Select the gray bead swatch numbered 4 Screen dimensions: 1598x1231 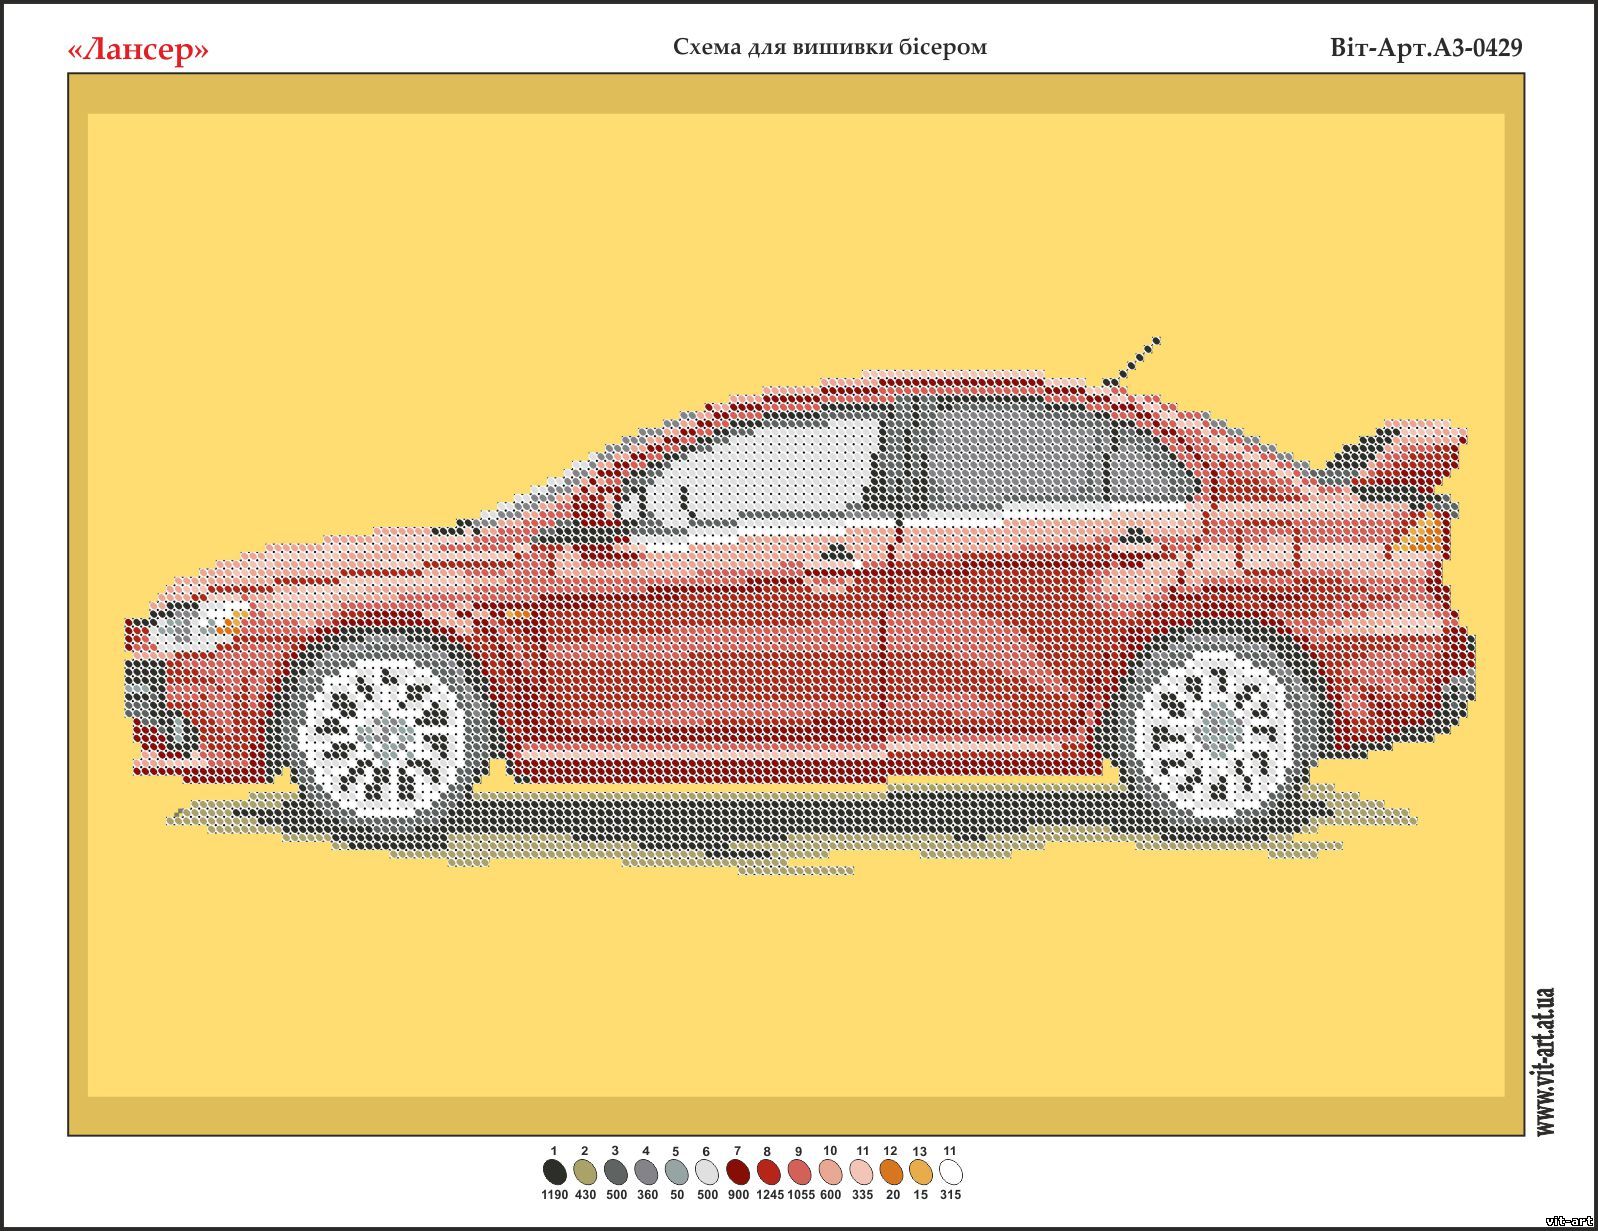click(x=646, y=1172)
